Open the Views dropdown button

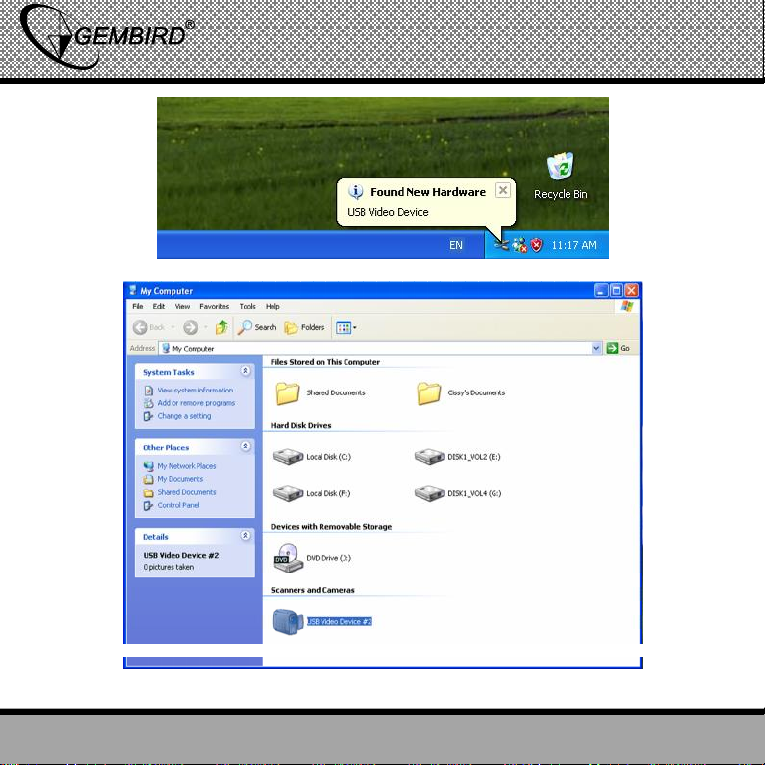[346, 327]
